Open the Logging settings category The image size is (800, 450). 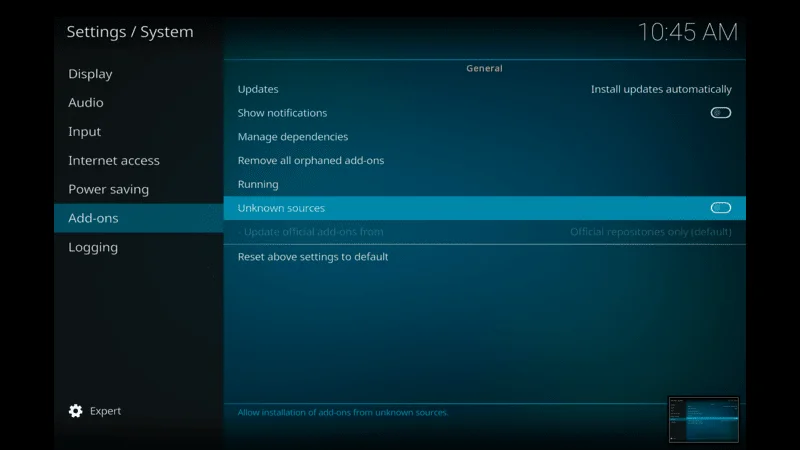point(138,247)
